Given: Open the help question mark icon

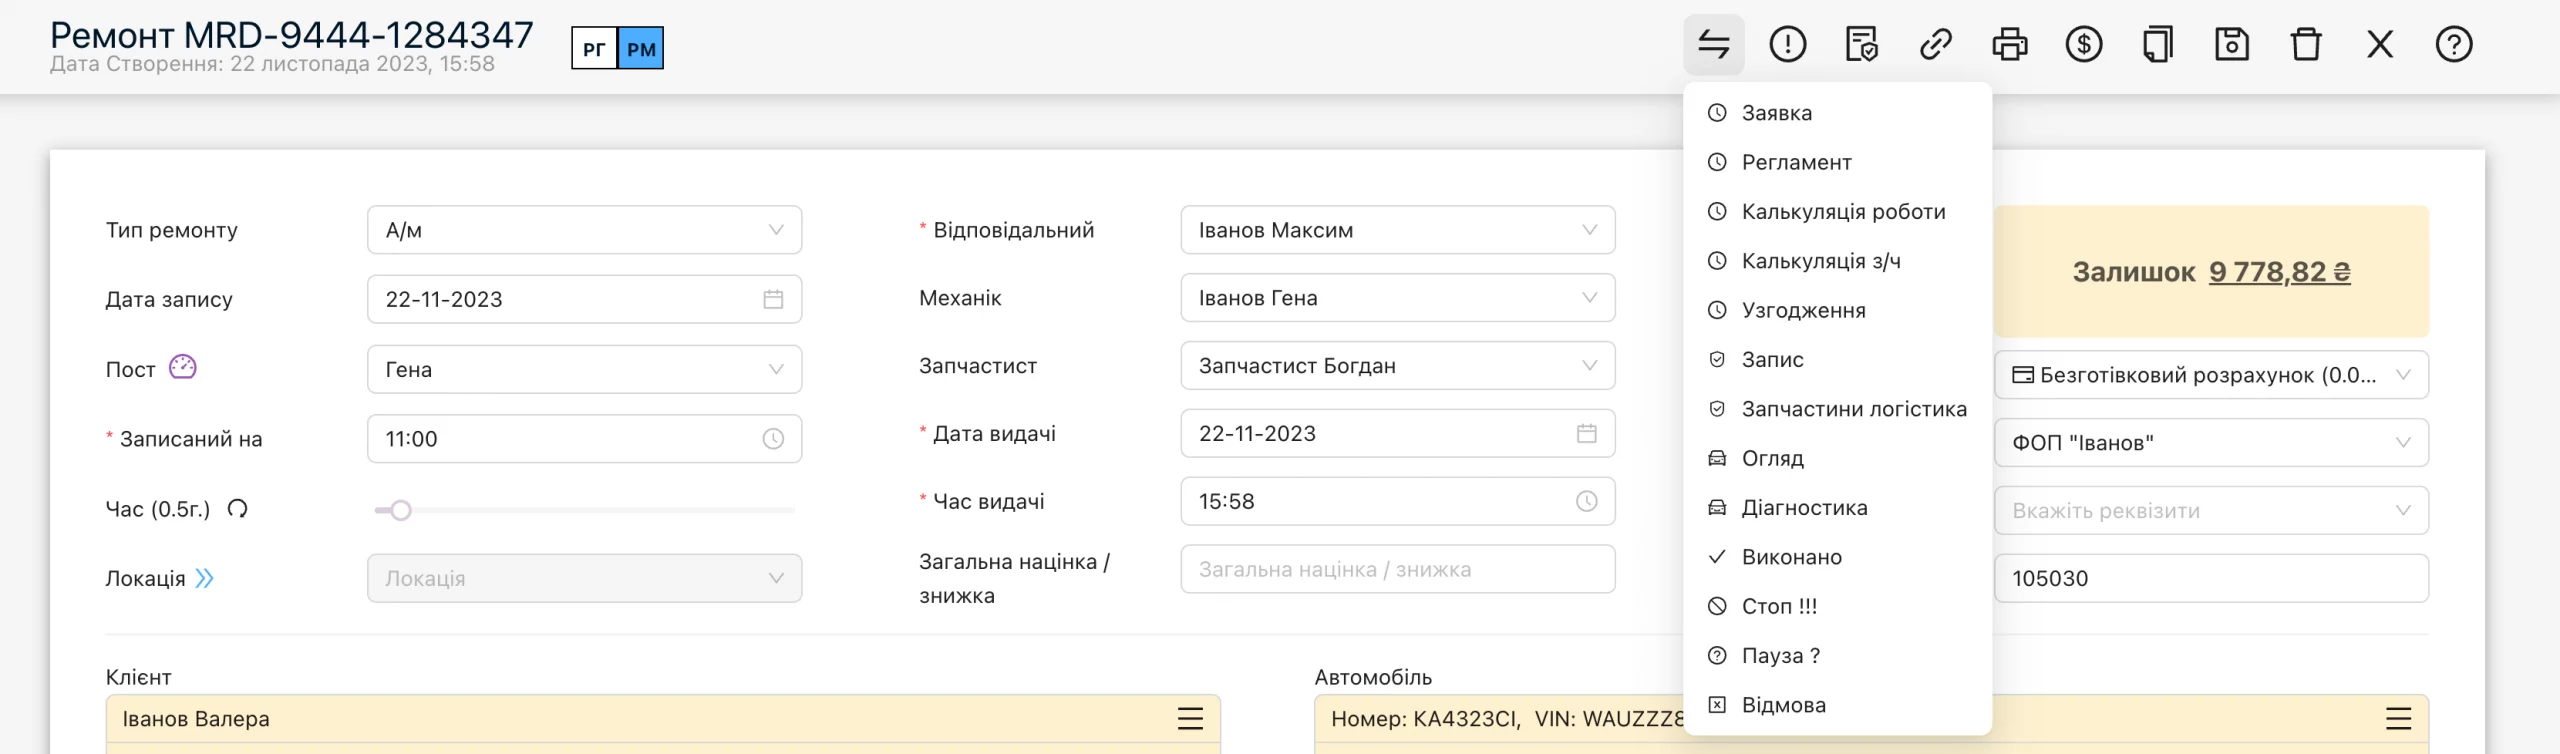Looking at the screenshot, I should [2453, 44].
